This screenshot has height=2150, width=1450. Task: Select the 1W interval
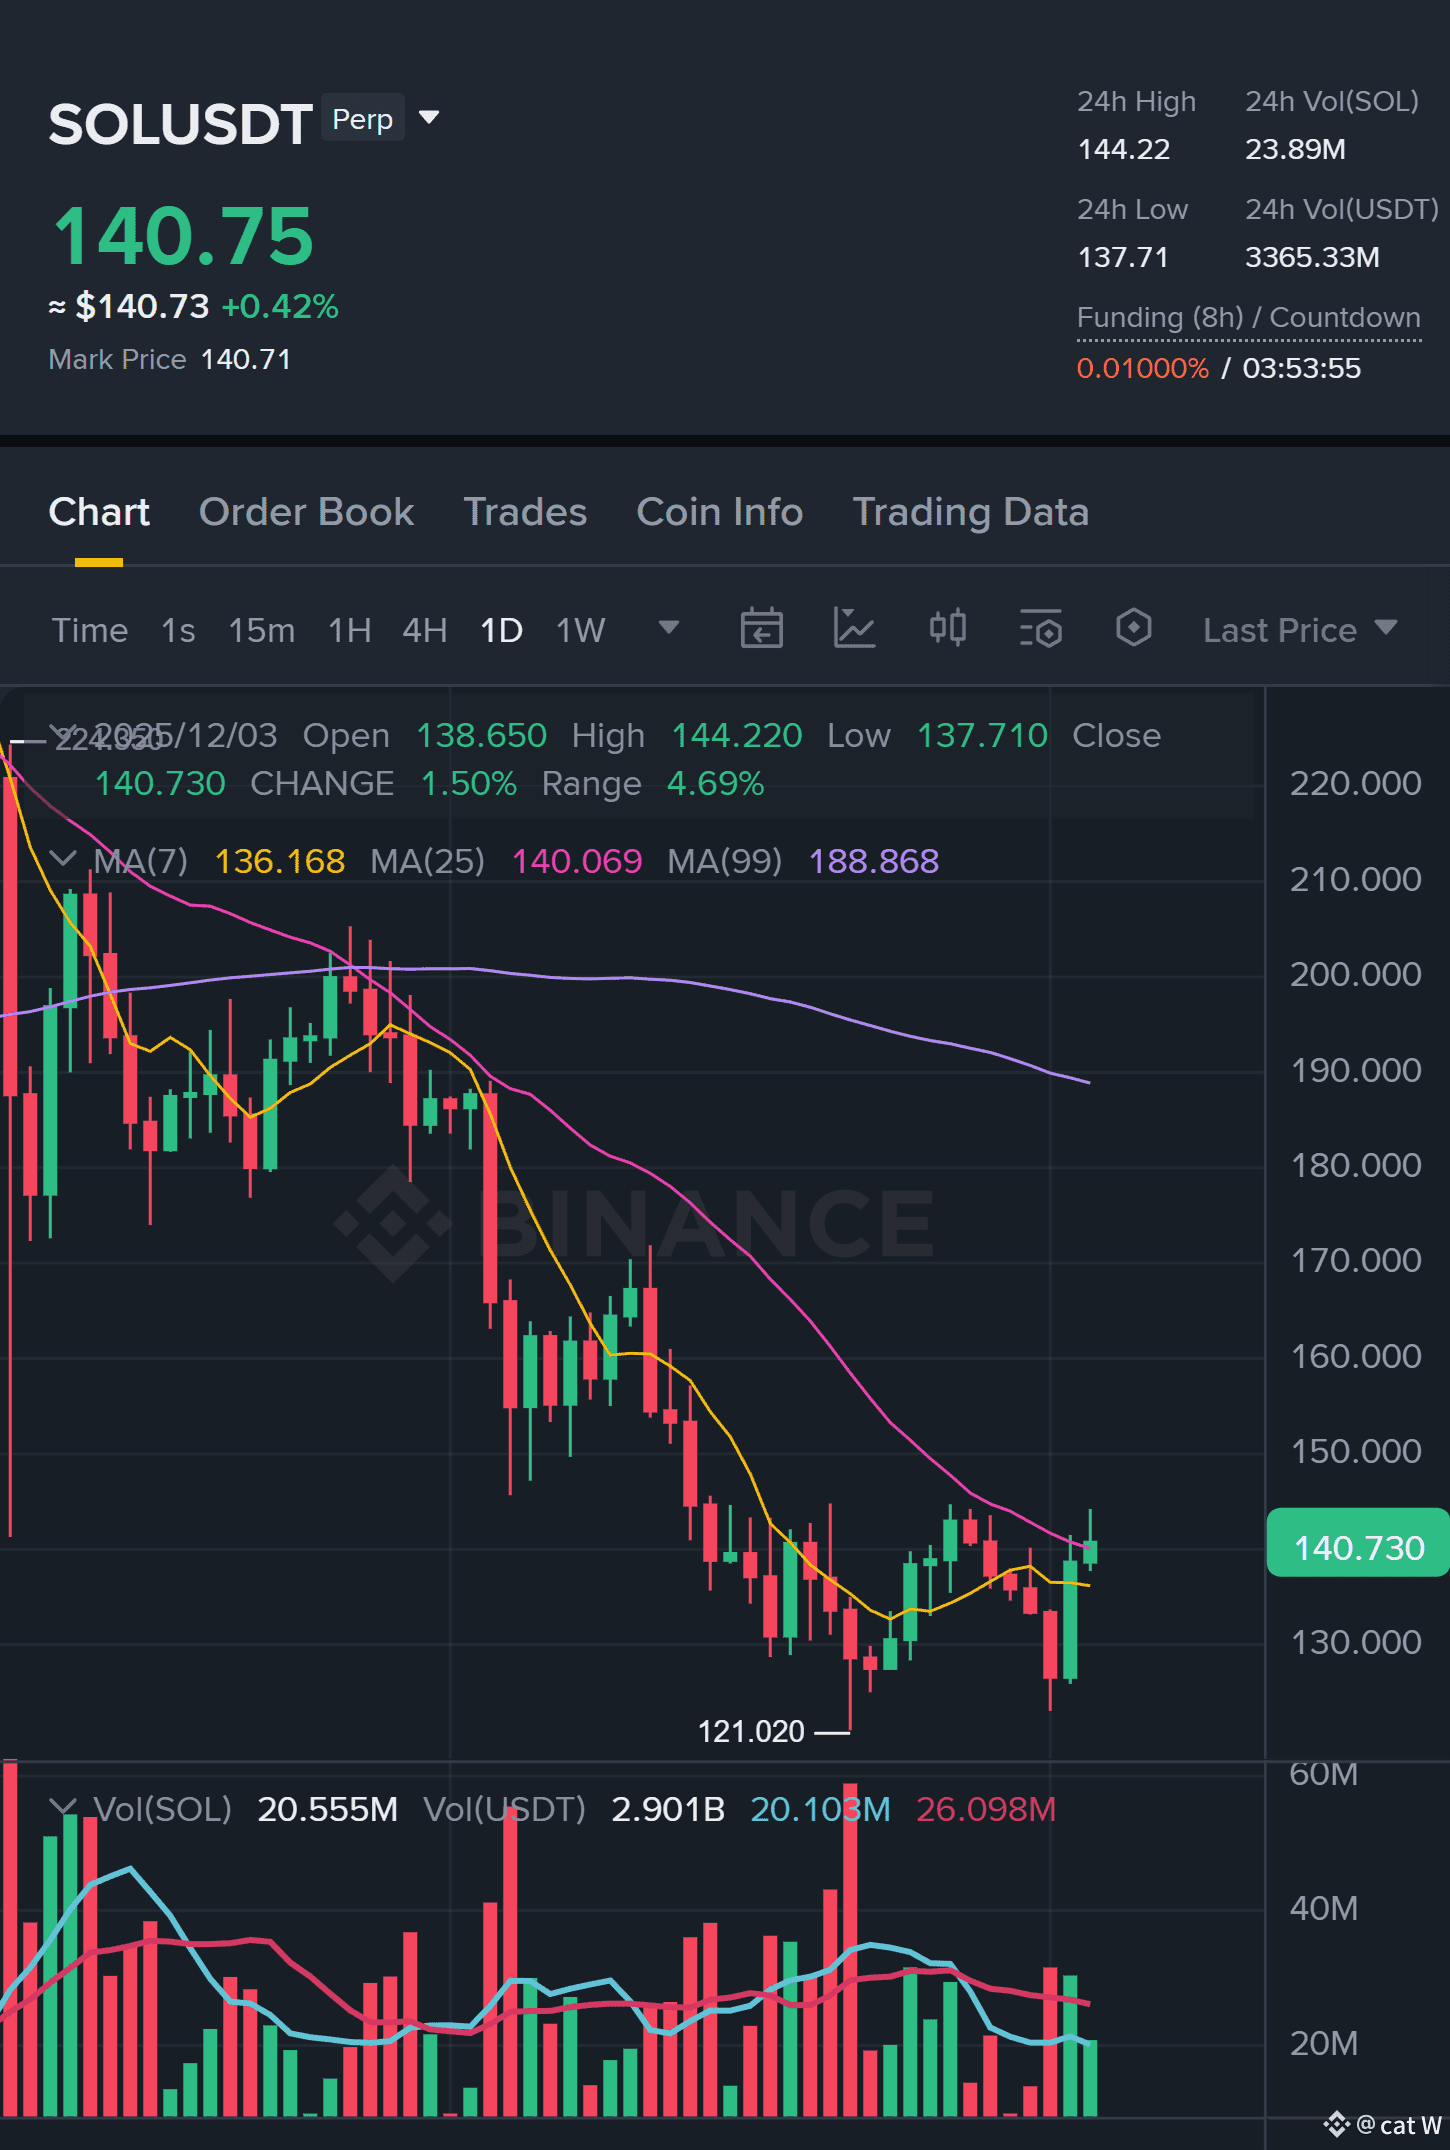point(581,630)
